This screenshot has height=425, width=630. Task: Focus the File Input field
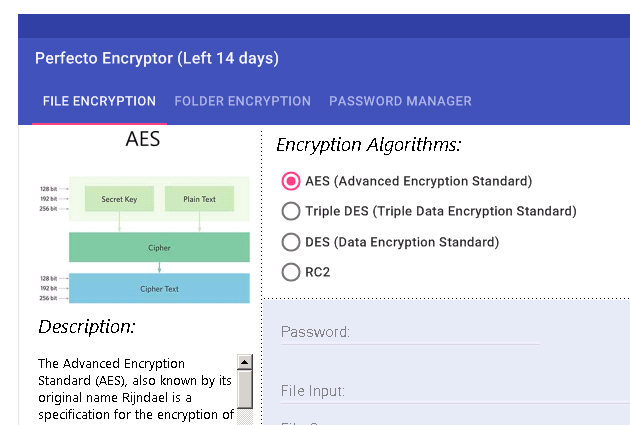[x=450, y=391]
